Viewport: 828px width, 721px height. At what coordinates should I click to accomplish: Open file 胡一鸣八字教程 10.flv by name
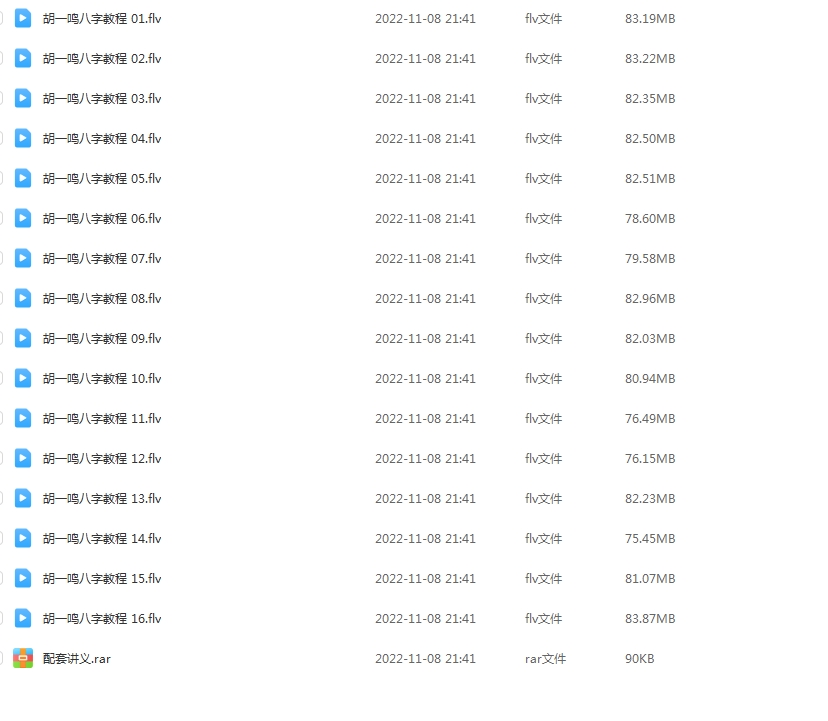[x=102, y=379]
